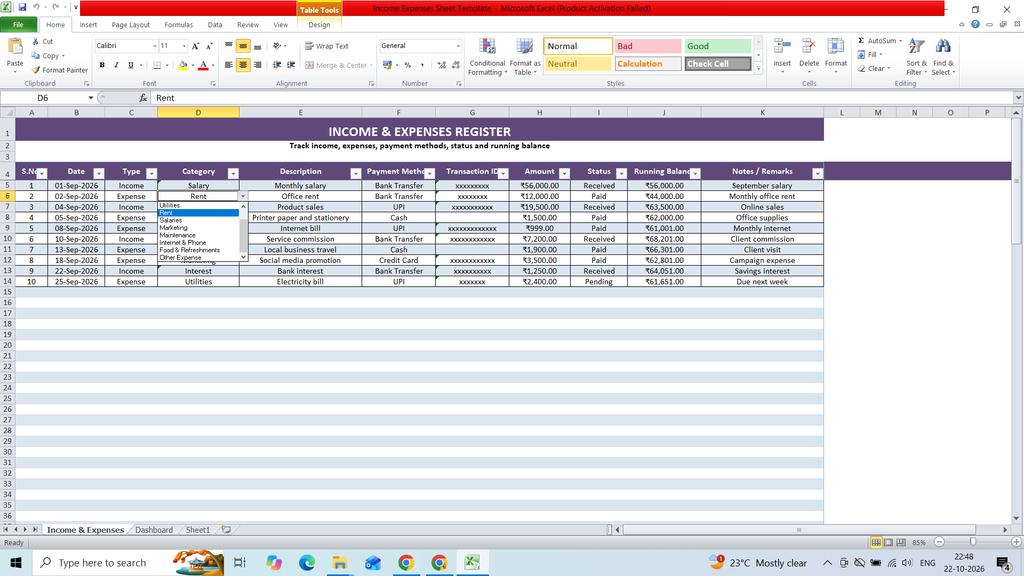Open the Date column filter dropdown
The height and width of the screenshot is (576, 1024).
(99, 174)
